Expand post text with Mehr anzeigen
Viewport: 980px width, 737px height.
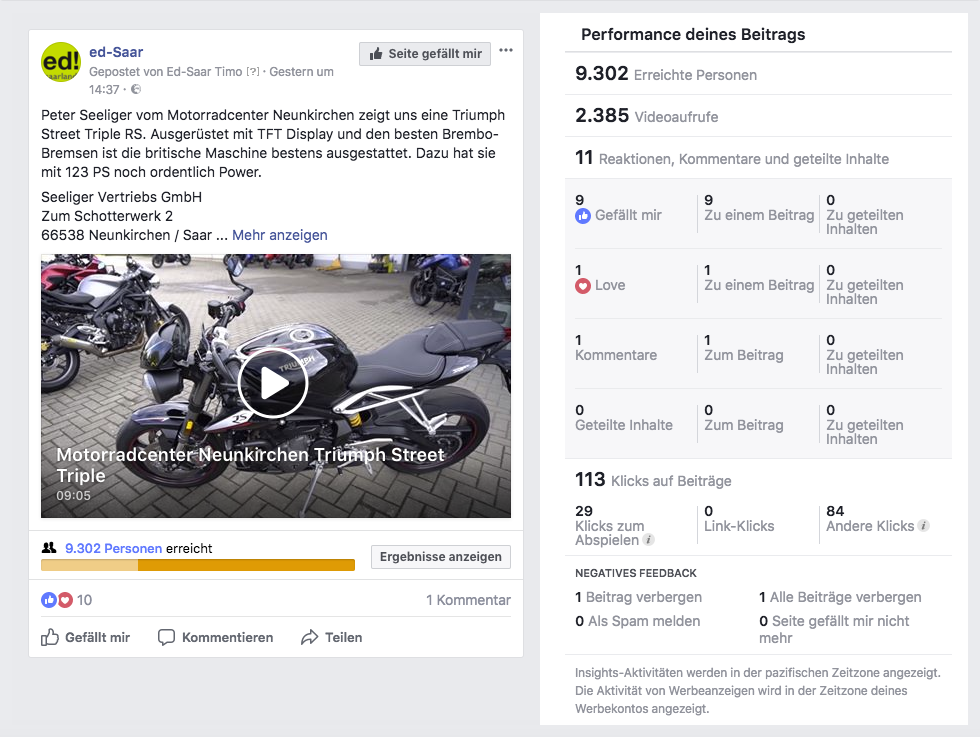tap(279, 235)
